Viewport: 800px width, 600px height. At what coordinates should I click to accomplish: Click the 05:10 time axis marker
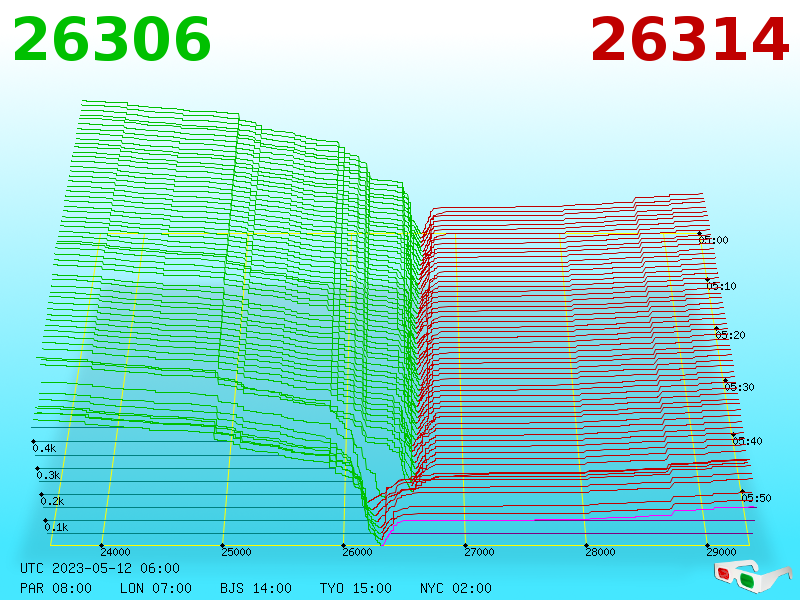(721, 286)
